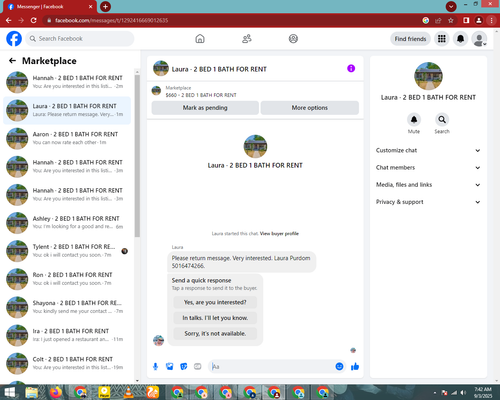Expand Privacy & support section
500x400 pixels.
pos(428,202)
